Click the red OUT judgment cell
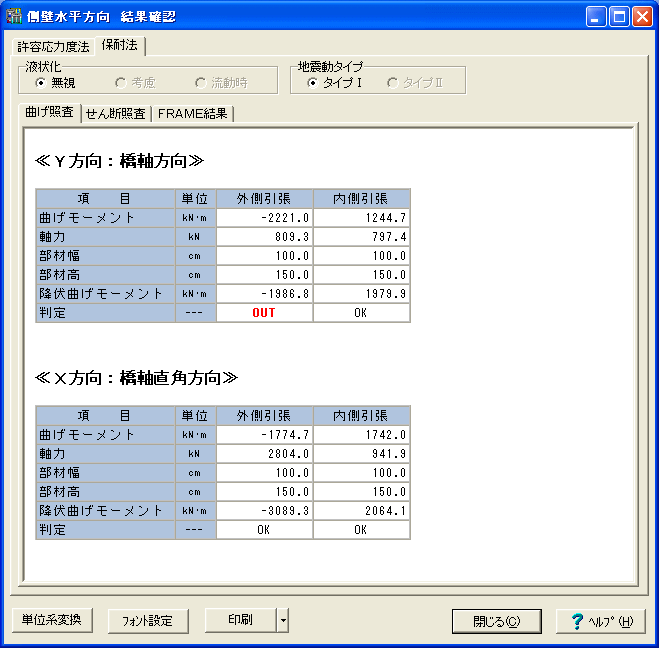Screen dimensions: 659x648 click(x=264, y=313)
